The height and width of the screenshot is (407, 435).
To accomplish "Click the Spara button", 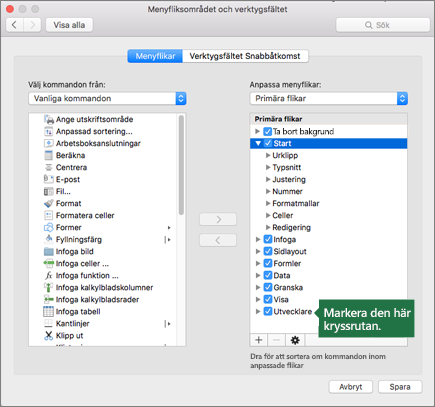I will [x=400, y=387].
